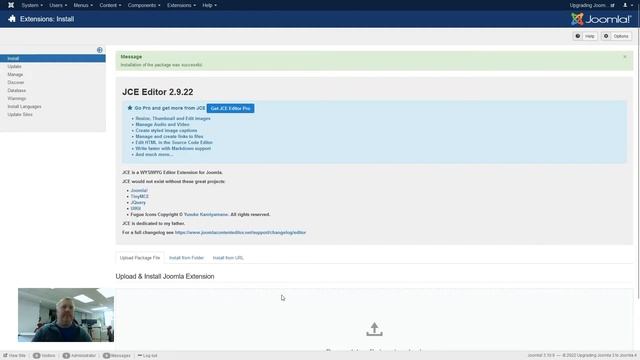Click the Fugue icons author name link
This screenshot has height=360, width=640.
click(206, 215)
